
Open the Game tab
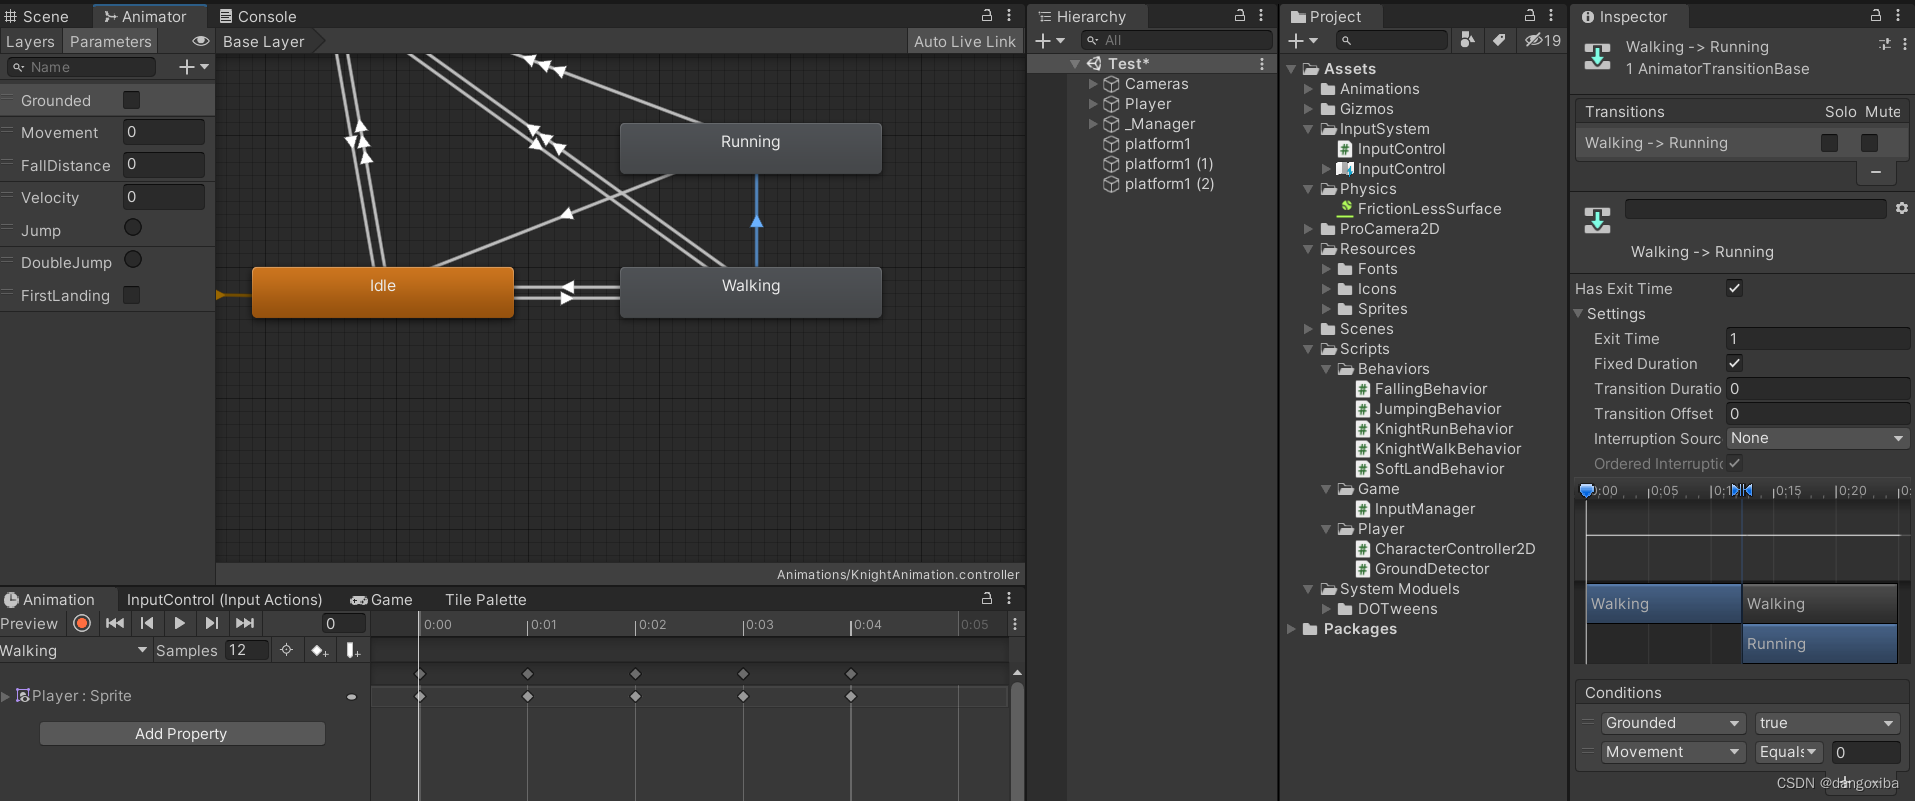pos(381,599)
